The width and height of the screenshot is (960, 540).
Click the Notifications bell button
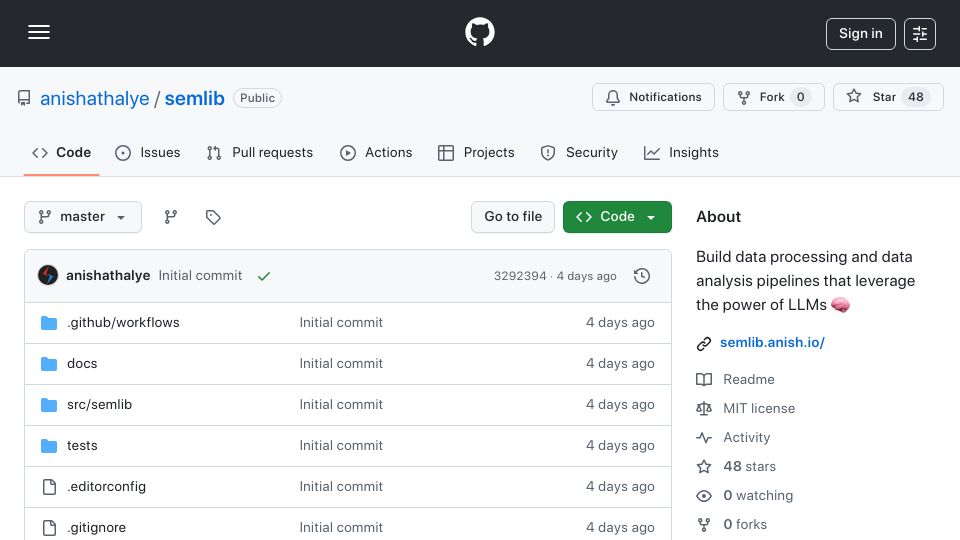point(653,97)
